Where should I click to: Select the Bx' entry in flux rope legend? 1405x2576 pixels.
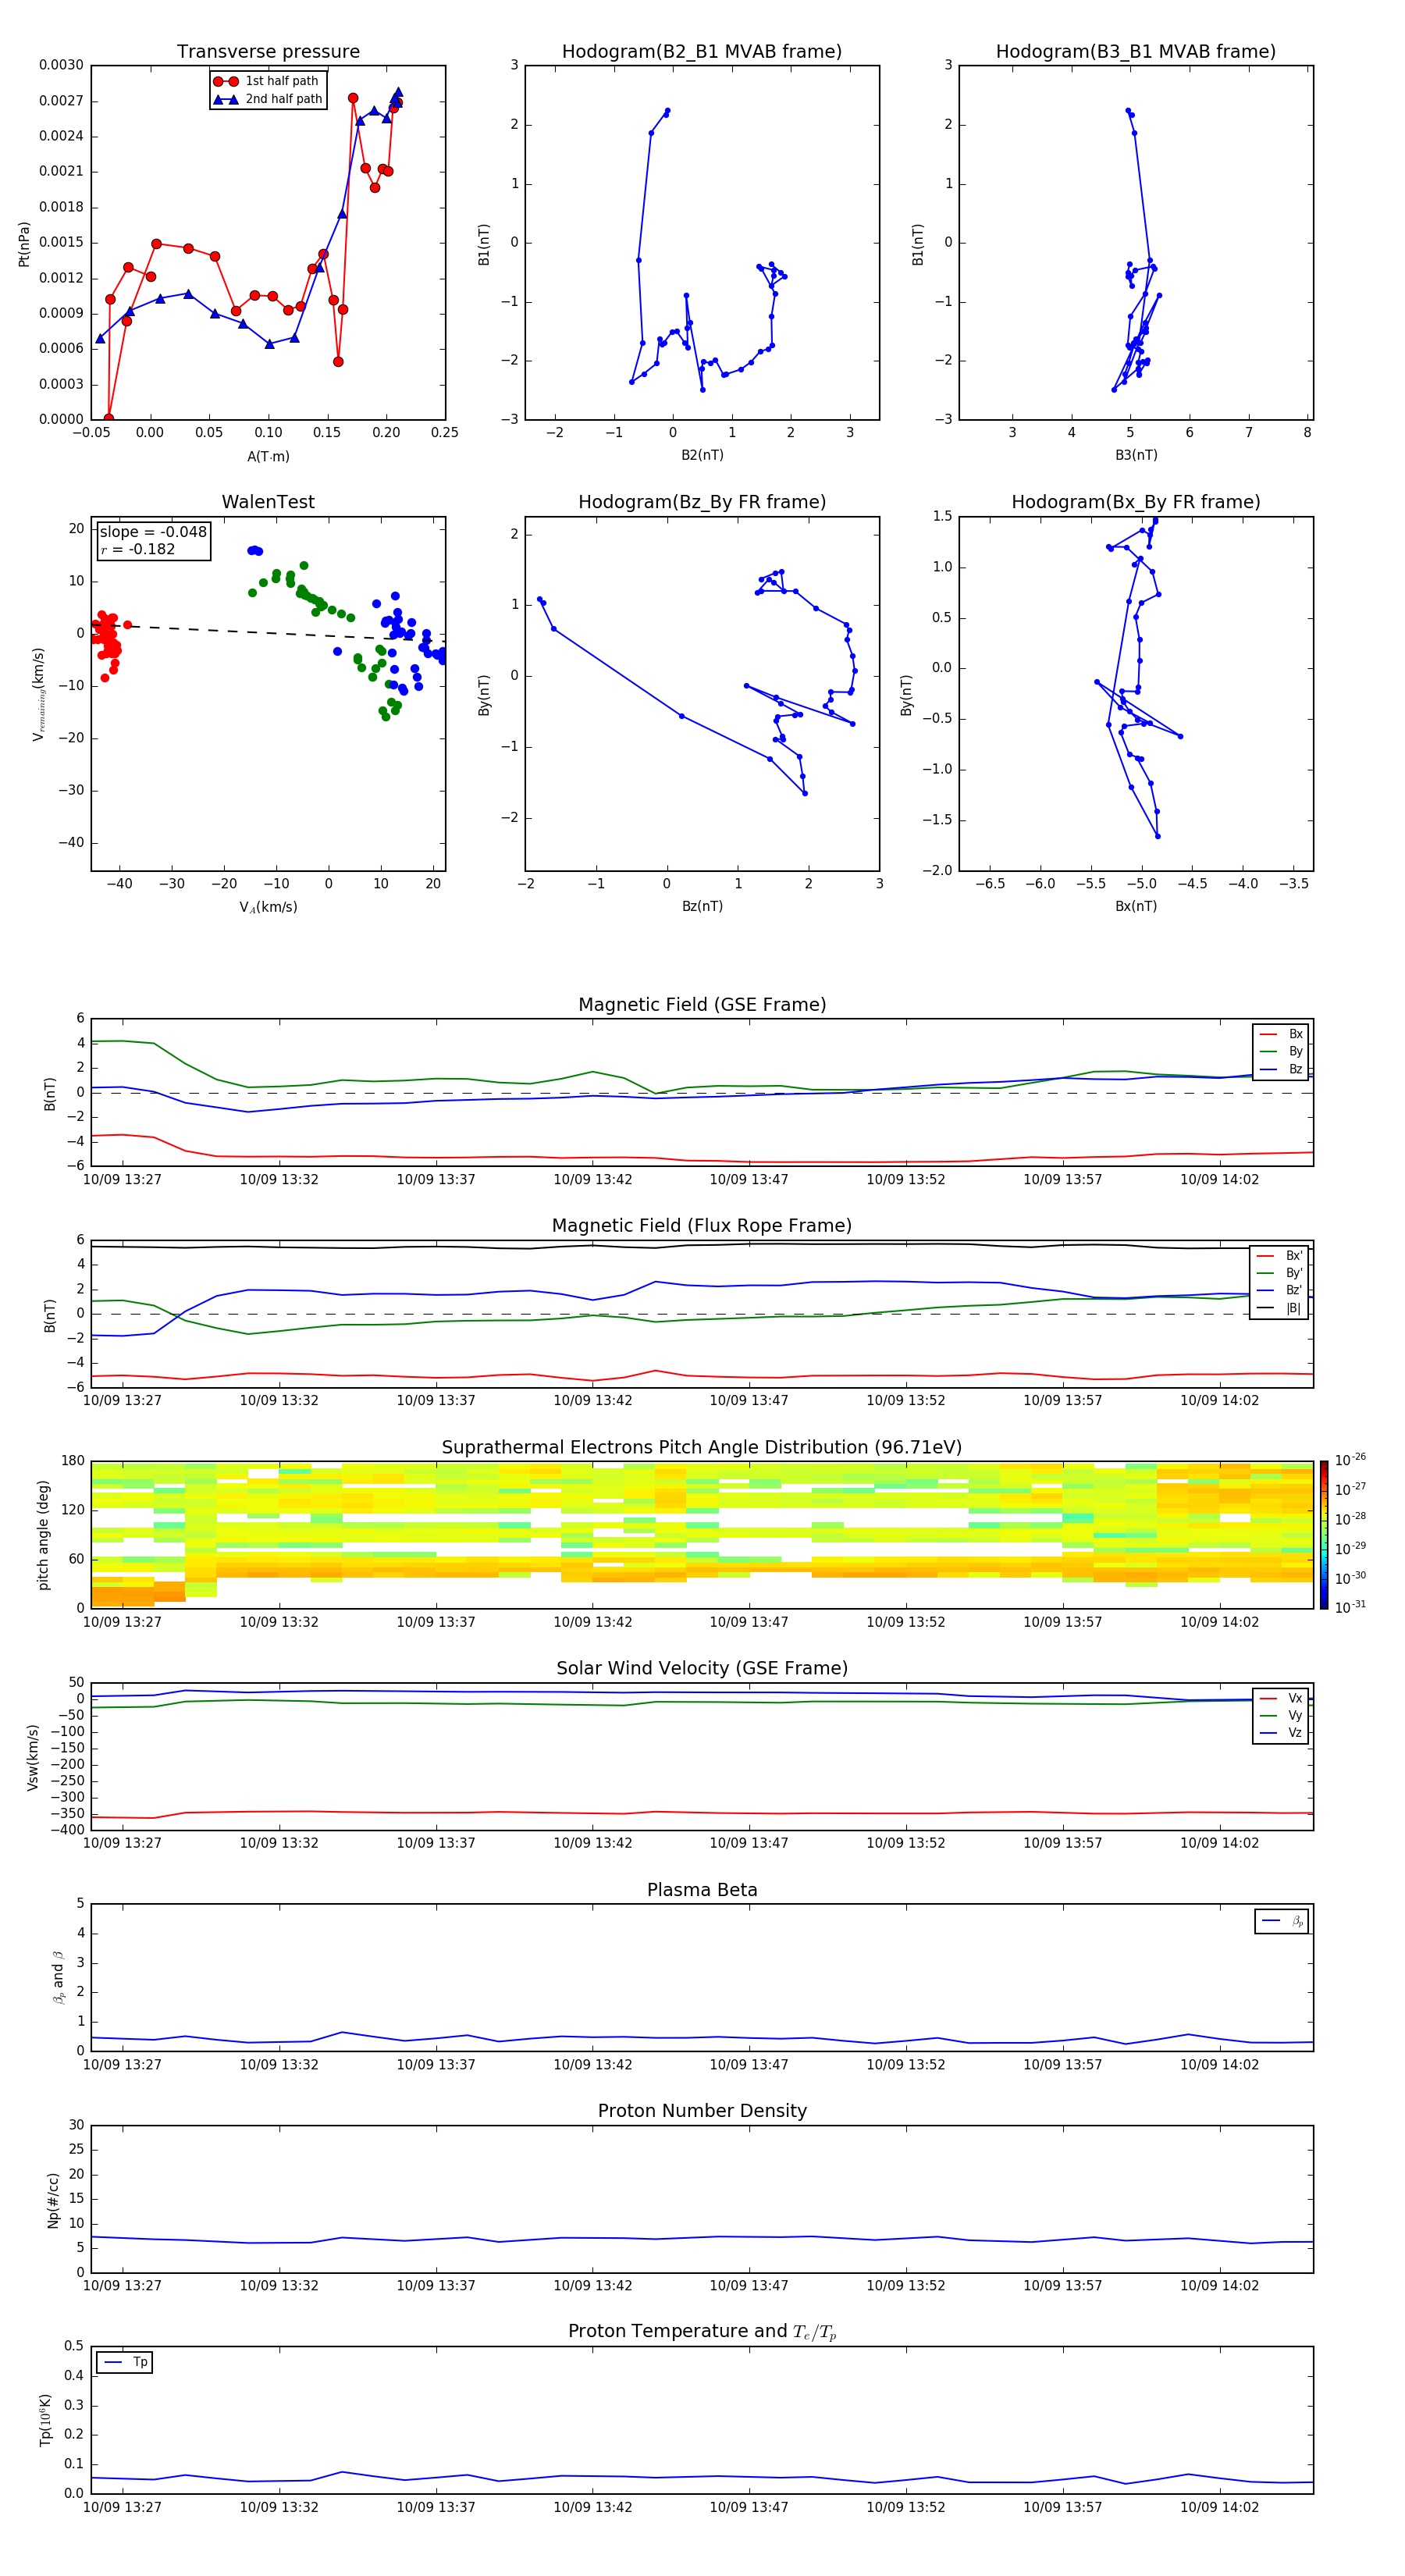coord(1280,1256)
